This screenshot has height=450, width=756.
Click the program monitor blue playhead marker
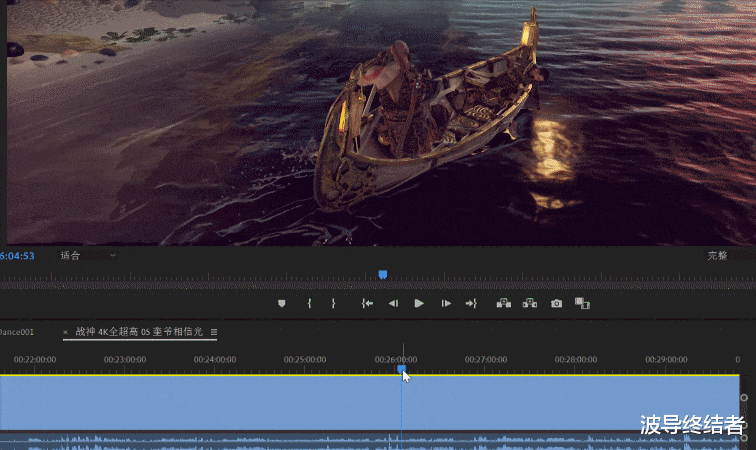382,274
